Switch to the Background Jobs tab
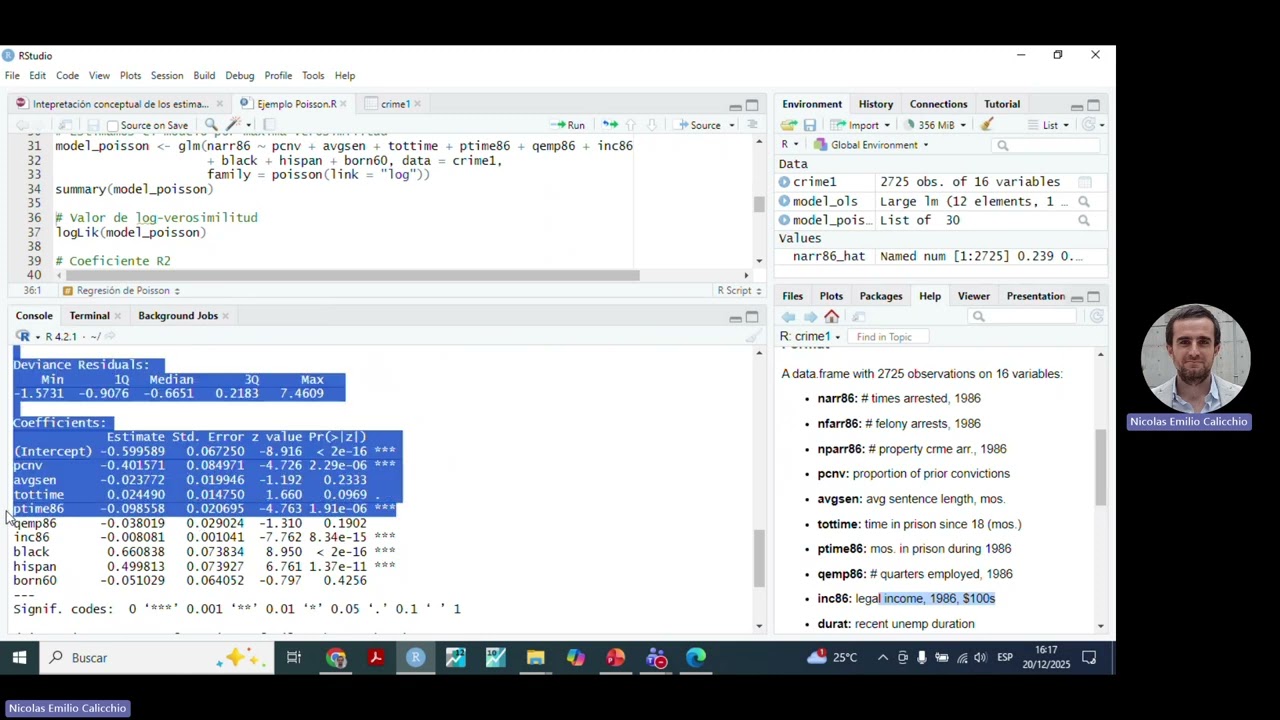 click(x=178, y=316)
